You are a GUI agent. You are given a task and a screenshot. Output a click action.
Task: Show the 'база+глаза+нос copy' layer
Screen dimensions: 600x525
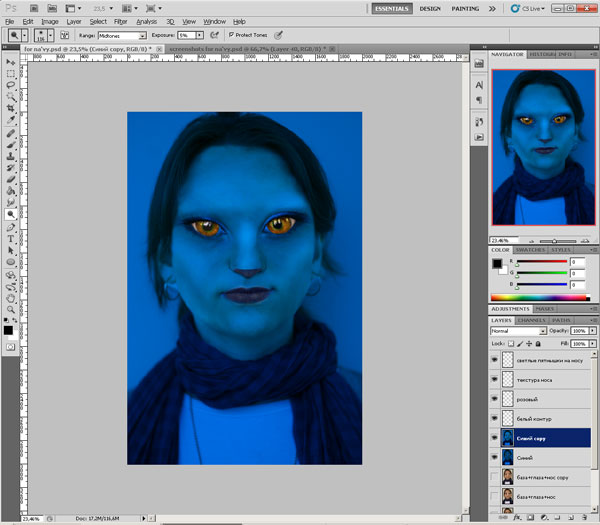pos(495,475)
